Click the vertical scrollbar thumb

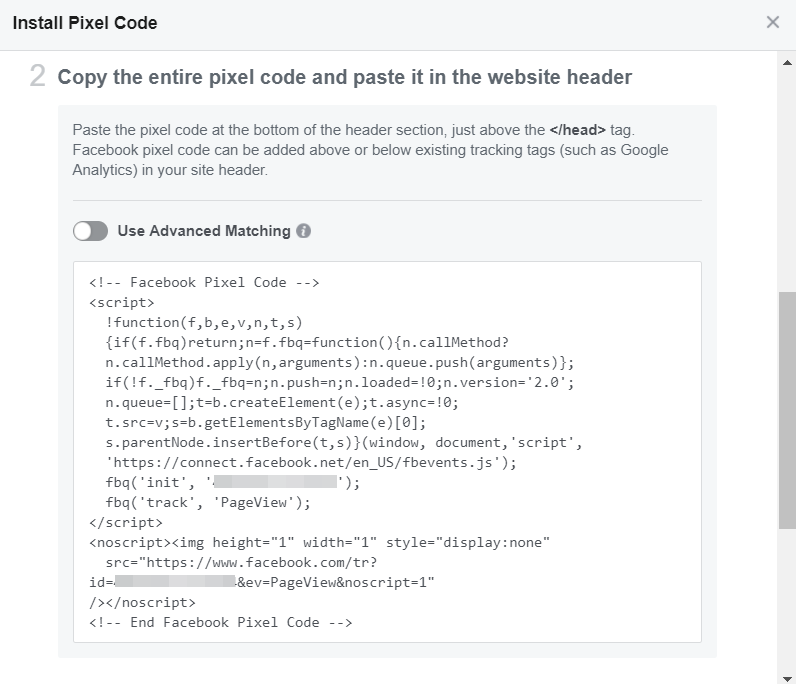tap(787, 410)
